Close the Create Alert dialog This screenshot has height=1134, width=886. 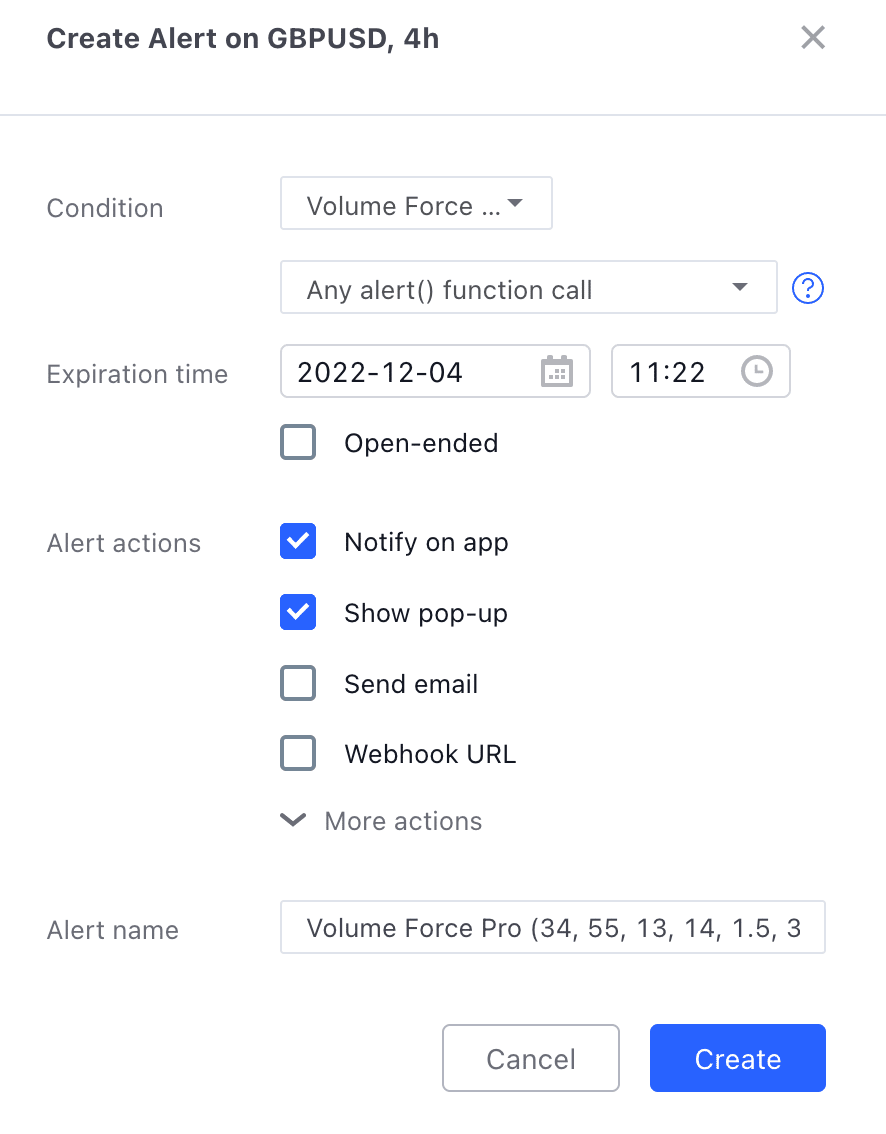pyautogui.click(x=813, y=38)
